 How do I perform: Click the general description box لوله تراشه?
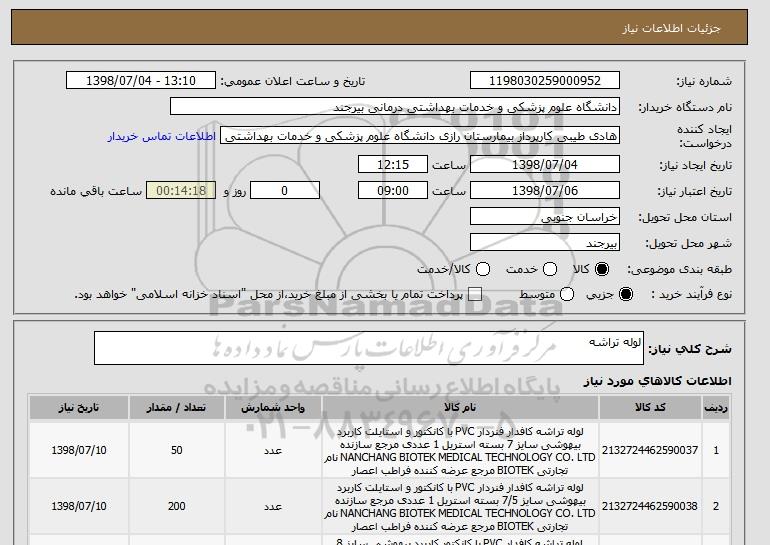click(x=369, y=348)
